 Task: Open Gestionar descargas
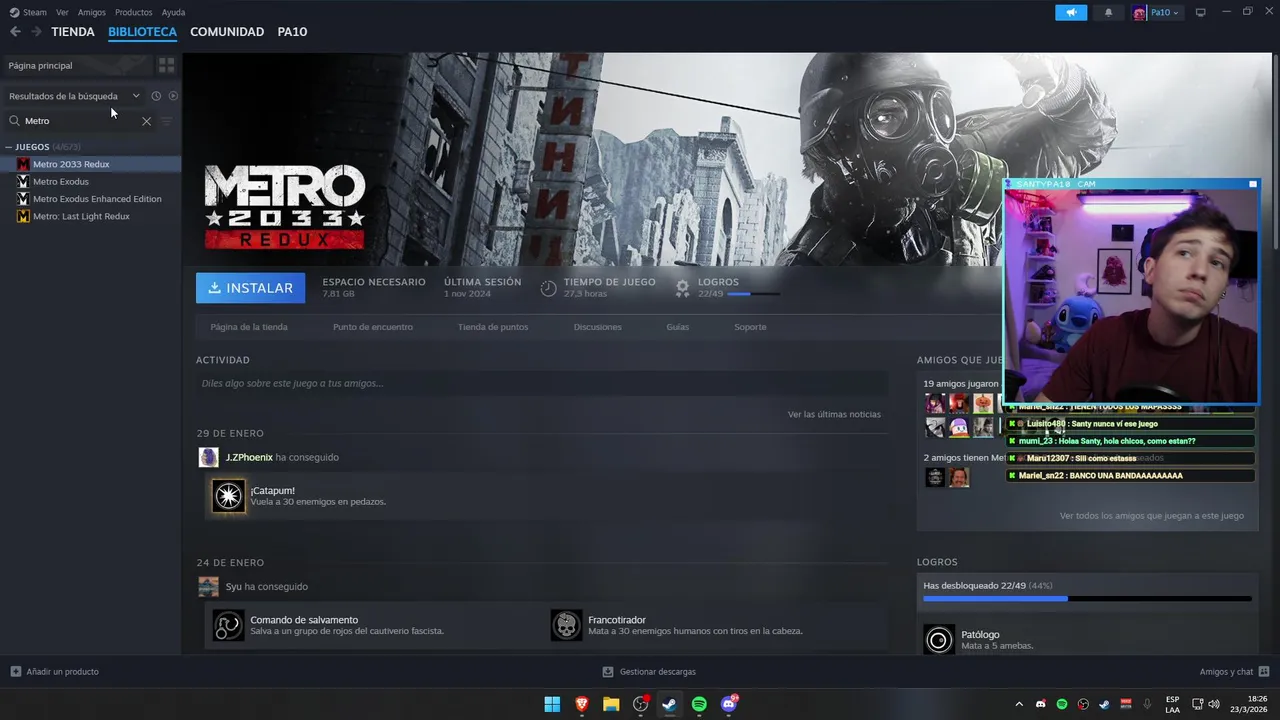(649, 672)
